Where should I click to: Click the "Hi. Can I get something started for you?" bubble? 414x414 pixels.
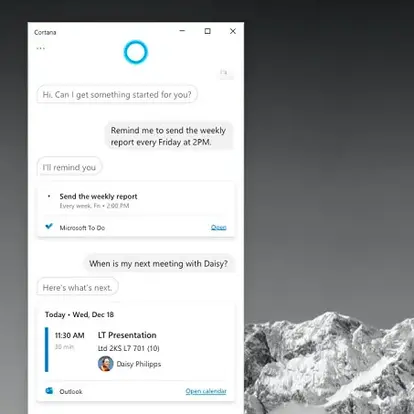(117, 95)
